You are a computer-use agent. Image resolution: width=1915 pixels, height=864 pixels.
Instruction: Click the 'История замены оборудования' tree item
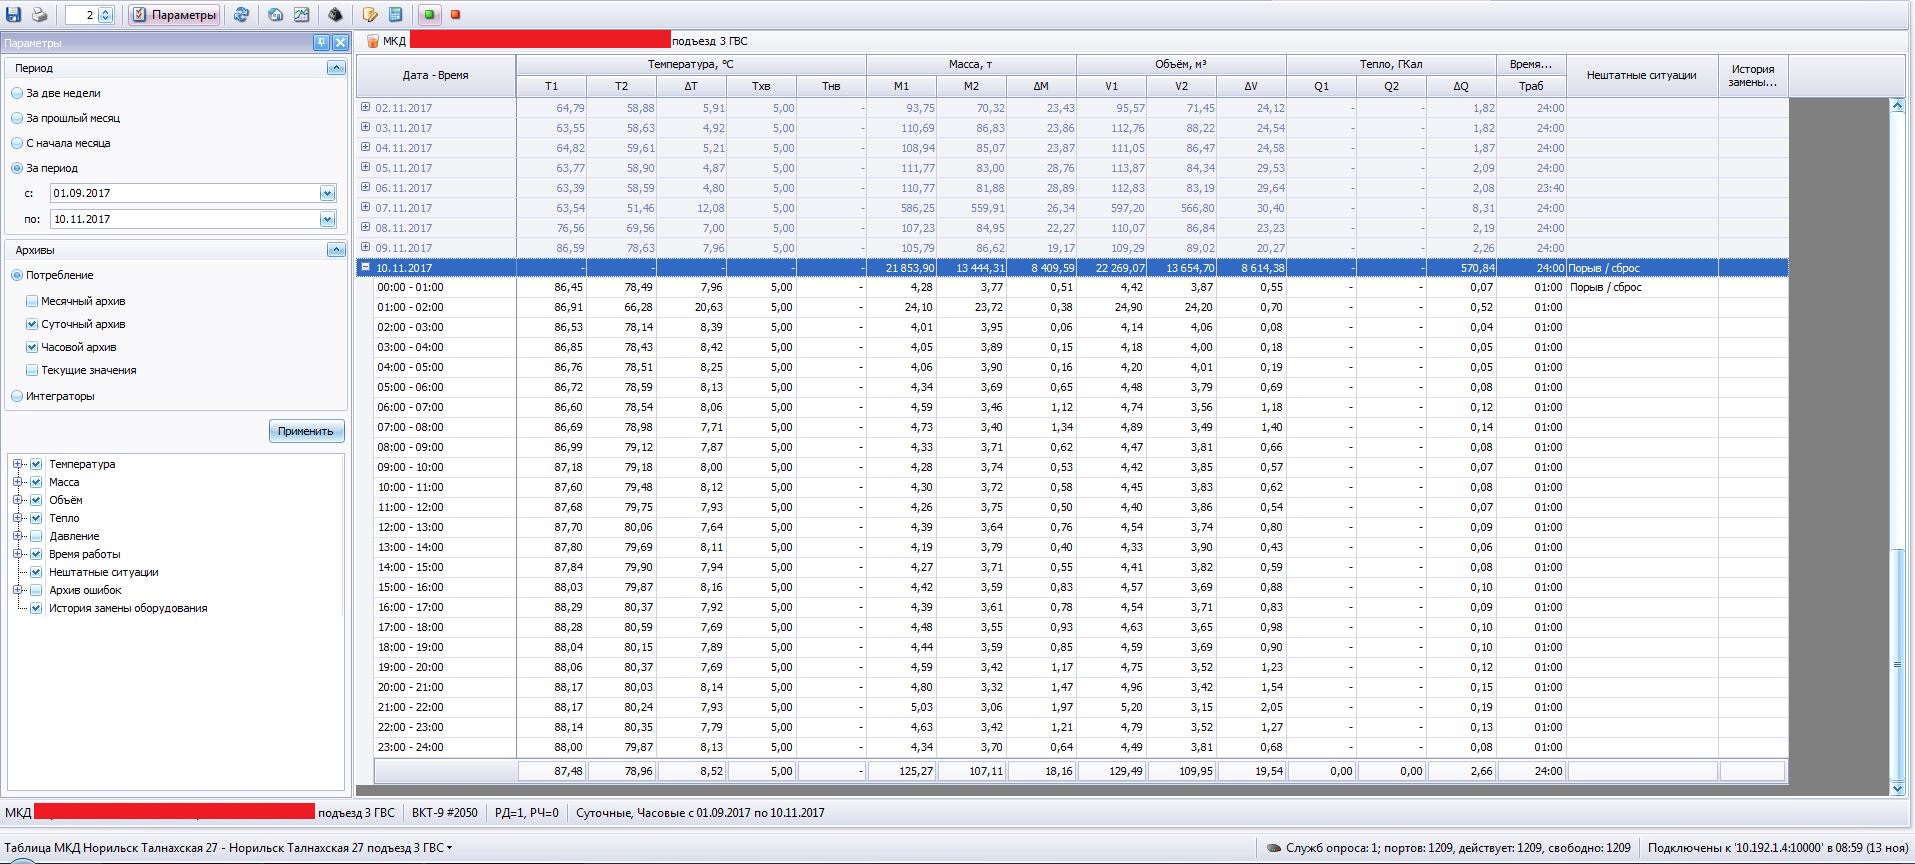click(x=128, y=608)
